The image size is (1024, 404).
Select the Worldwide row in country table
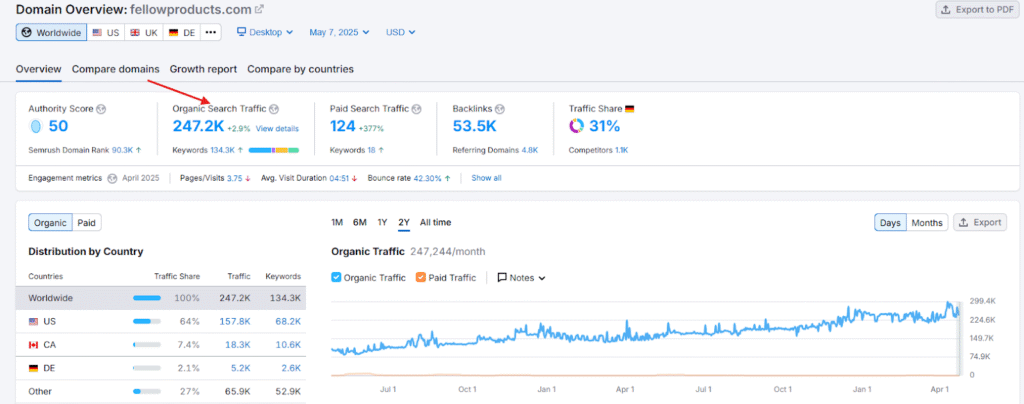161,298
